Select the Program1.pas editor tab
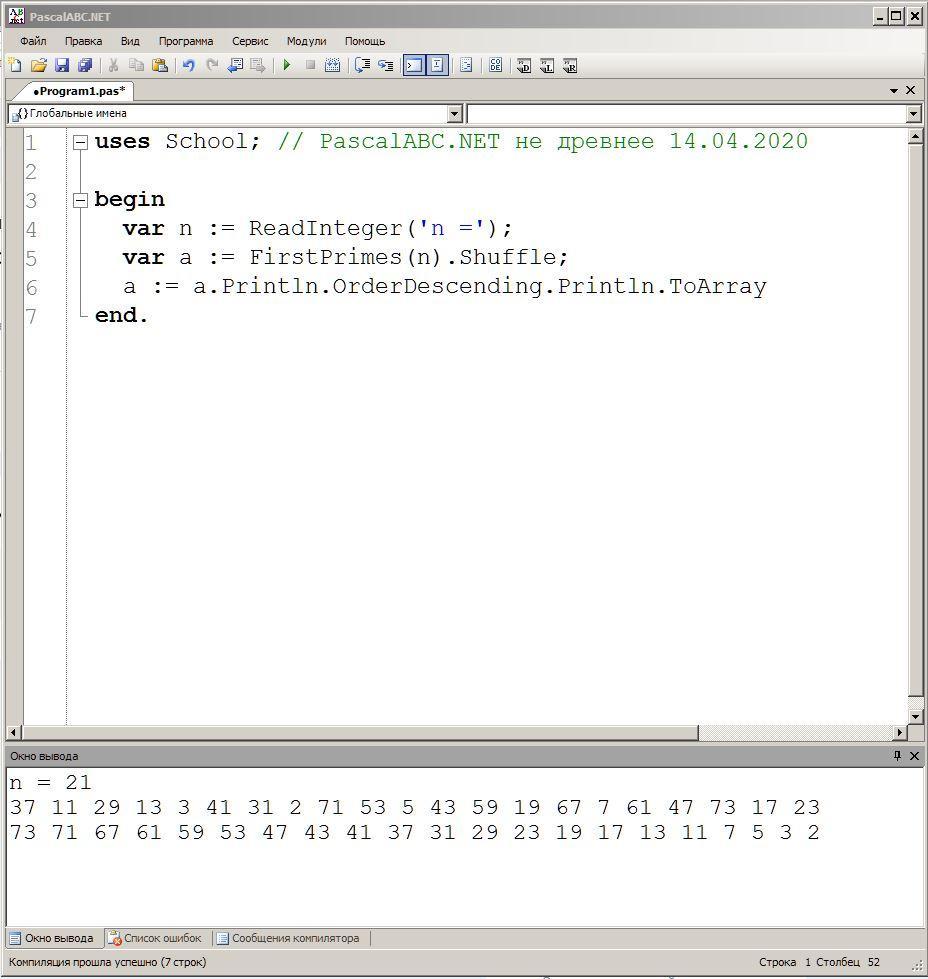Image resolution: width=928 pixels, height=979 pixels. pyautogui.click(x=79, y=91)
